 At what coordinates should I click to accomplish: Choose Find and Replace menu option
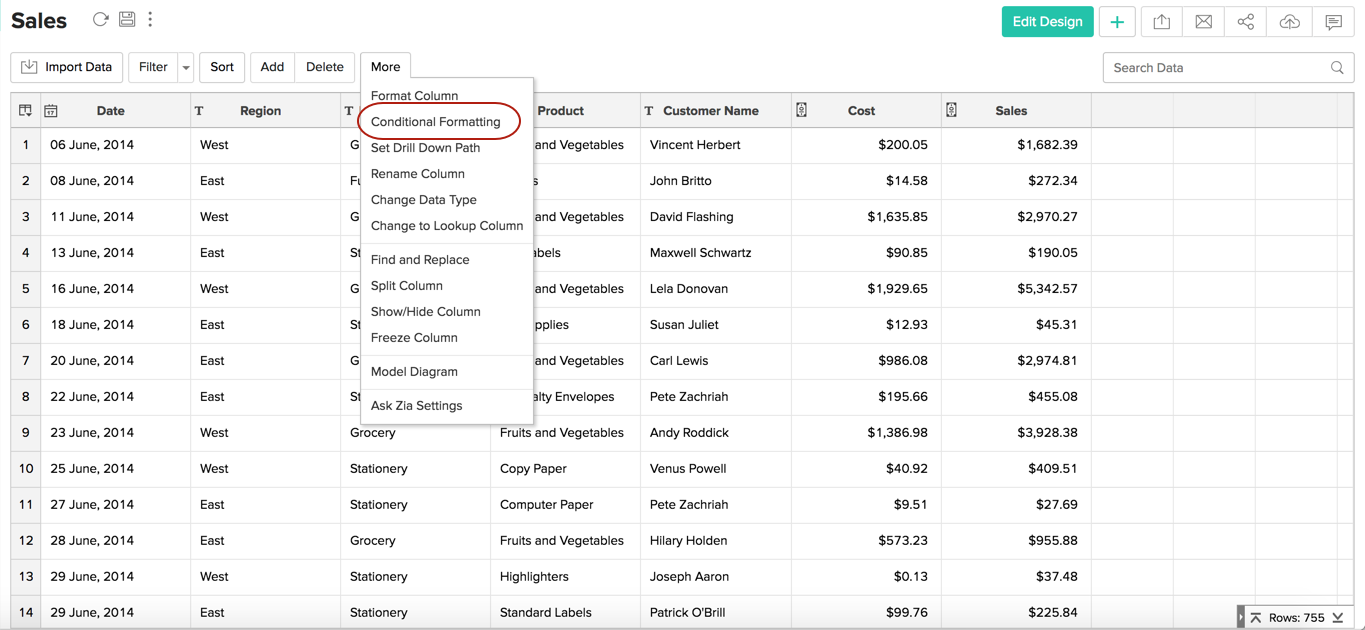419,260
